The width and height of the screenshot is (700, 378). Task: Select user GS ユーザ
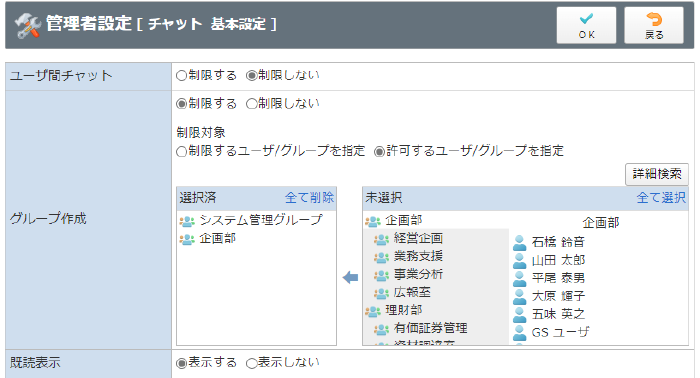[560, 332]
